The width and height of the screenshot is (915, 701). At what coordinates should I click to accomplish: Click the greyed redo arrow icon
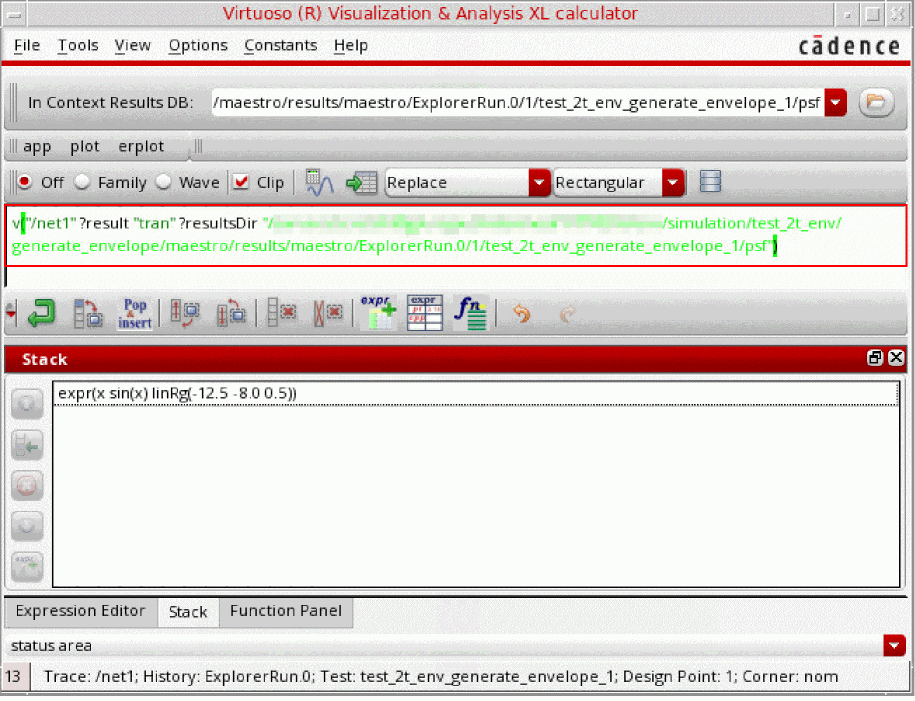click(x=567, y=314)
